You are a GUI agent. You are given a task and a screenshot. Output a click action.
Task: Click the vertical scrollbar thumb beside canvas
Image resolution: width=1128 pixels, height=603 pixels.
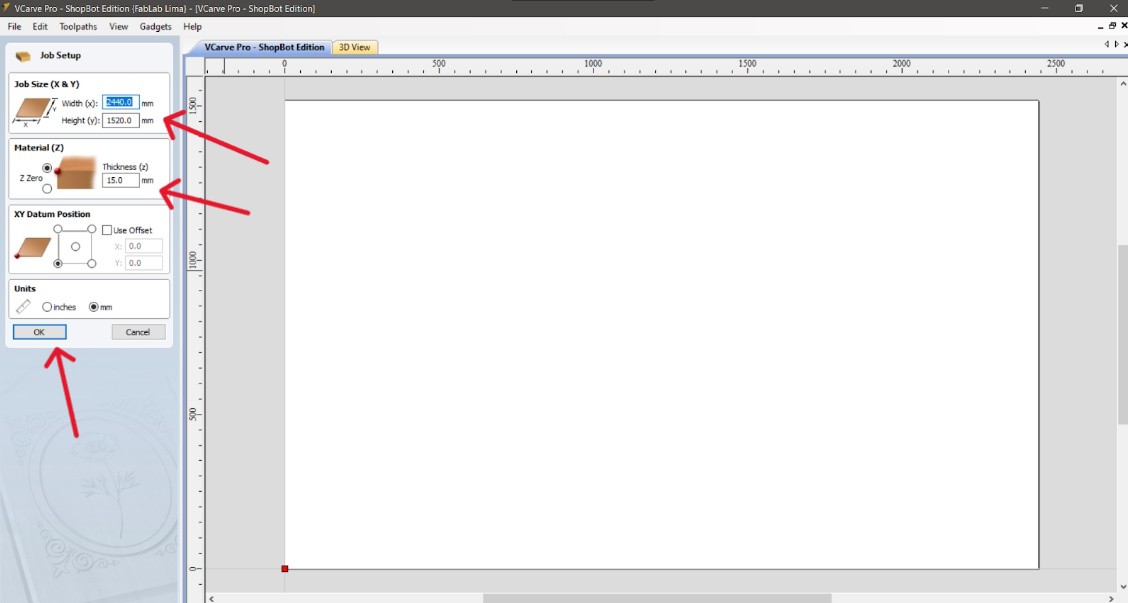(1123, 335)
